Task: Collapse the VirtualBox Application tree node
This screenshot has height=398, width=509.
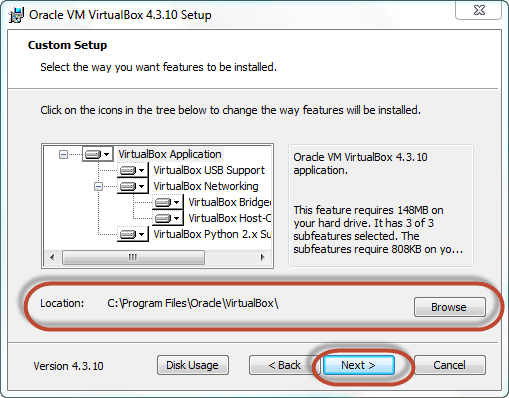Action: [63, 154]
